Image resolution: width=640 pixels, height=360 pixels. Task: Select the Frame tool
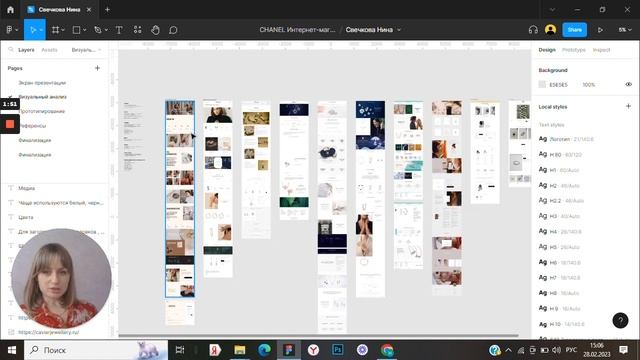click(56, 30)
